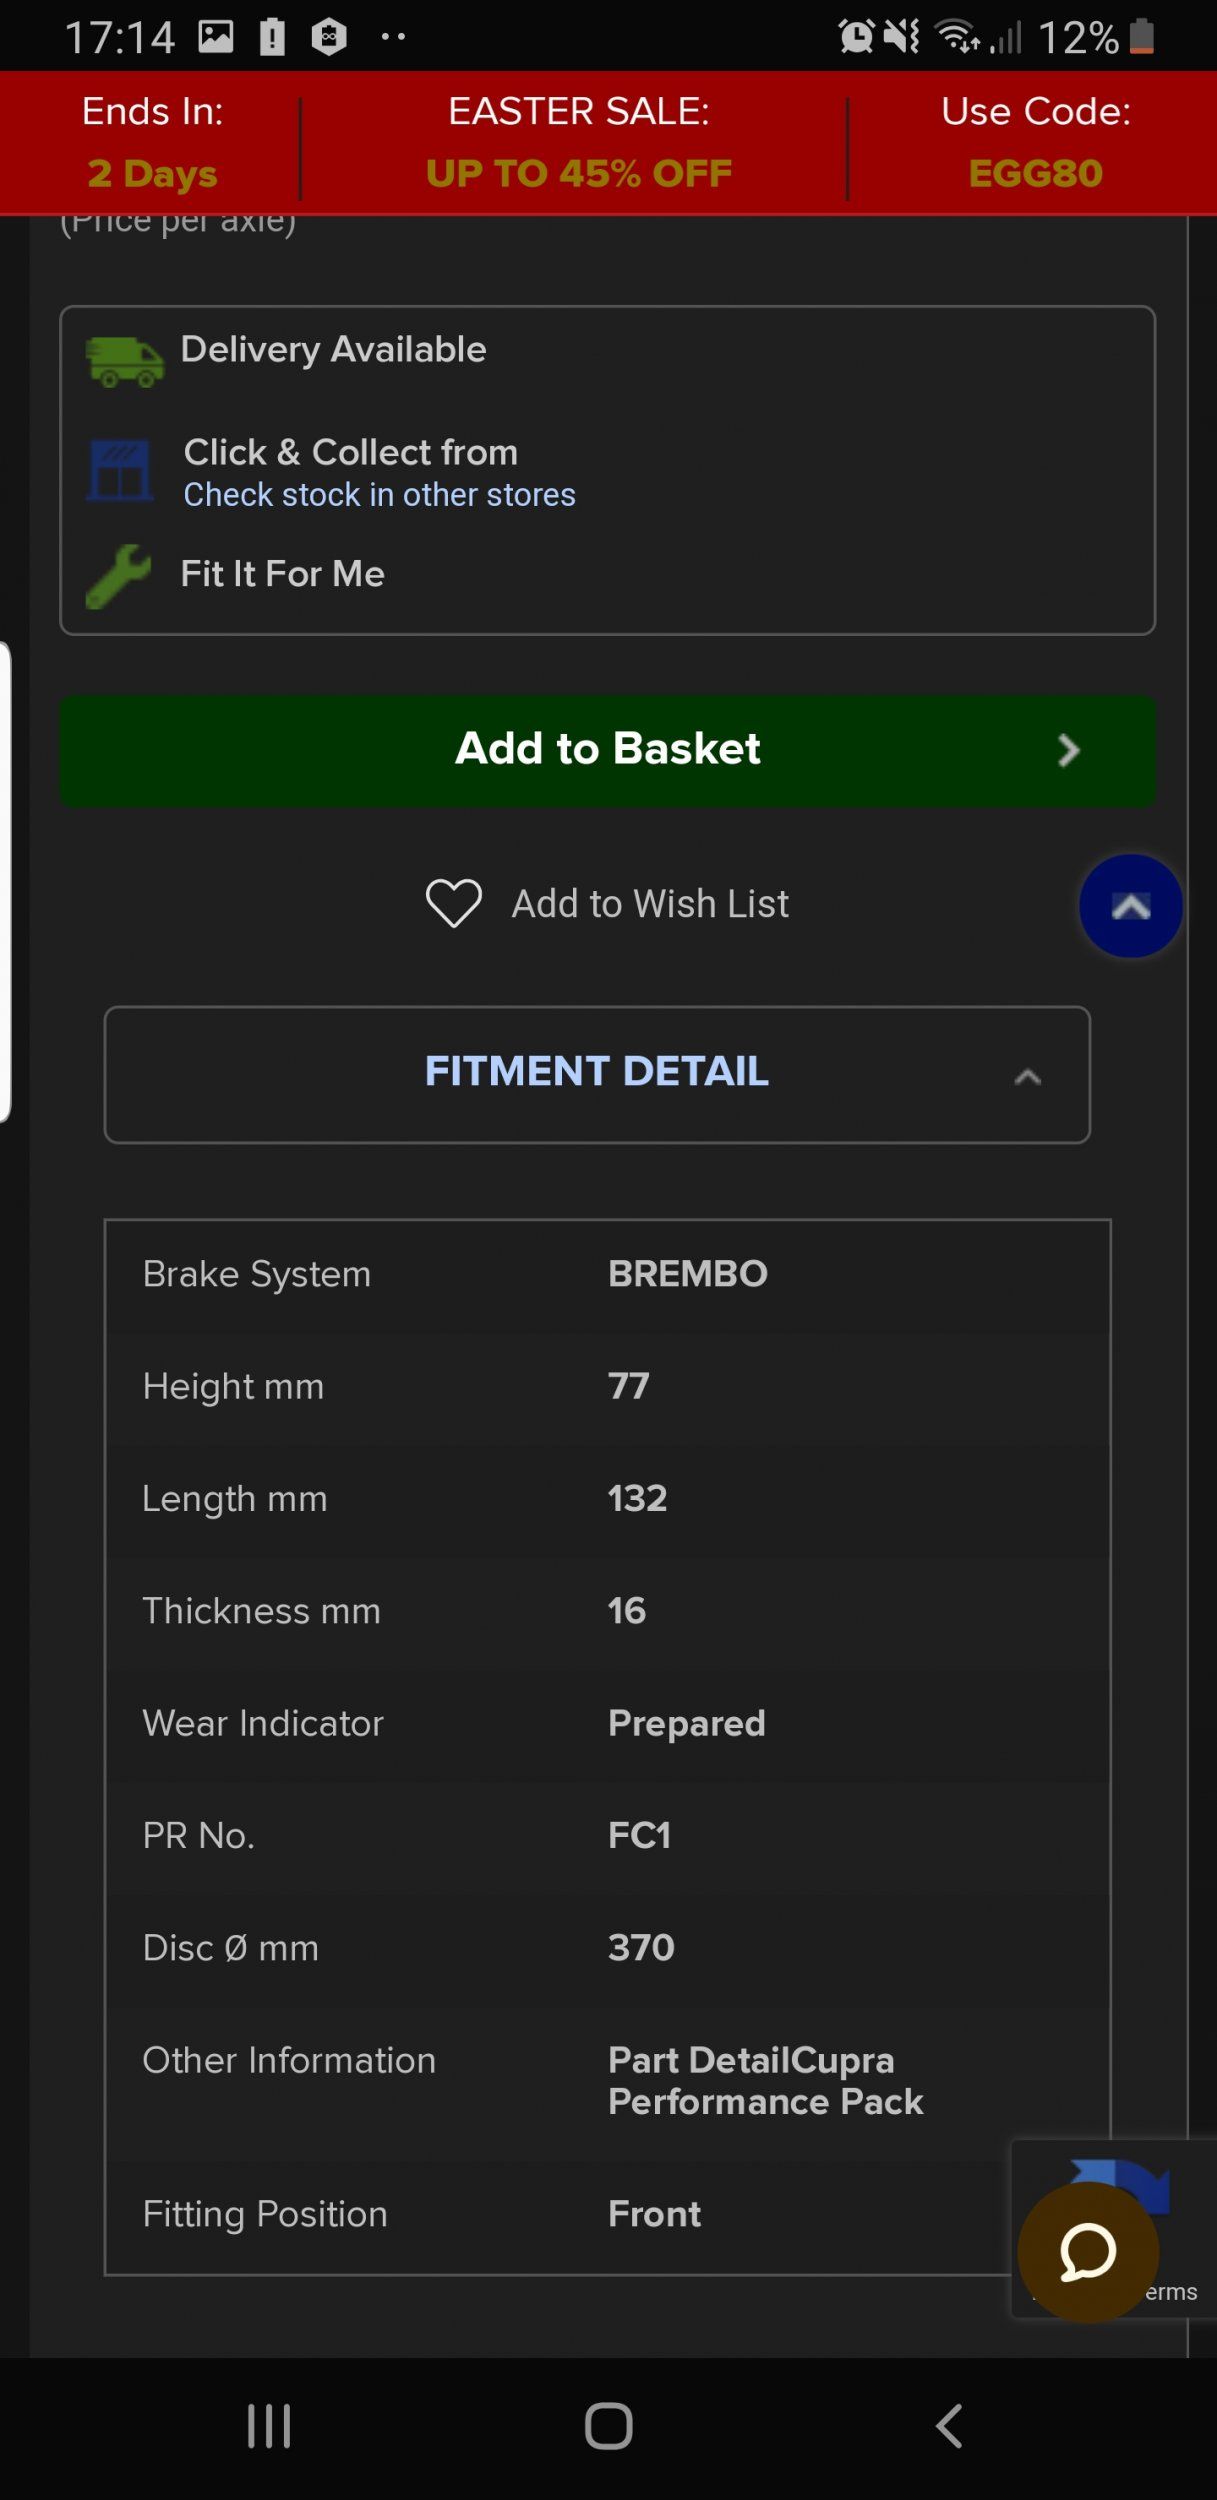This screenshot has height=2500, width=1217.
Task: Collapse the Fitment Detail chevron
Action: tap(1027, 1077)
